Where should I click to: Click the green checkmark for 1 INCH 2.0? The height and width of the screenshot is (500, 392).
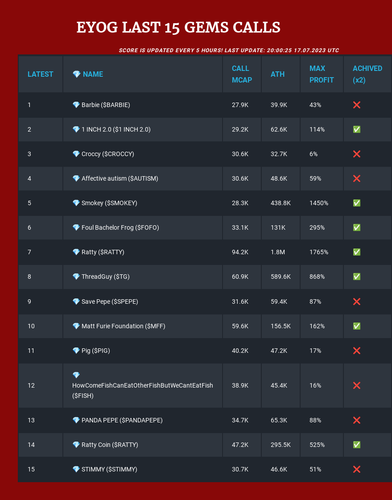[x=356, y=129]
